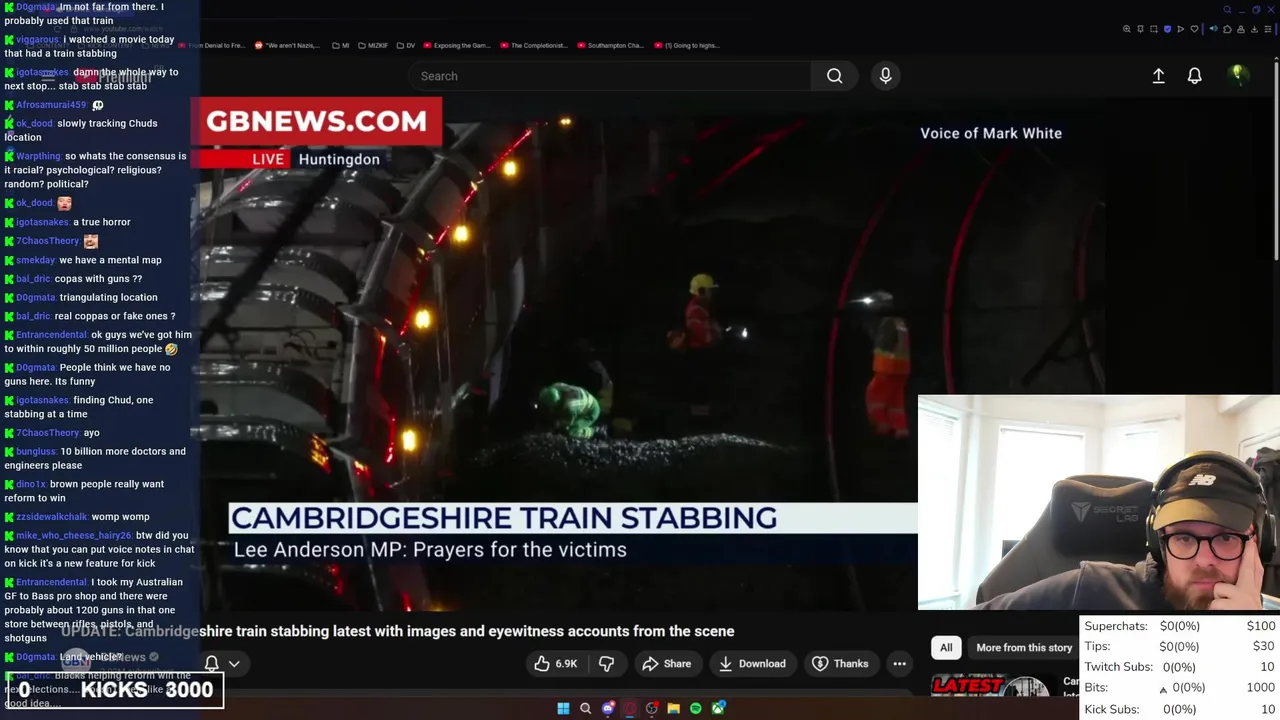Image resolution: width=1280 pixels, height=720 pixels.
Task: Open Windows taskbar search icon
Action: point(585,708)
